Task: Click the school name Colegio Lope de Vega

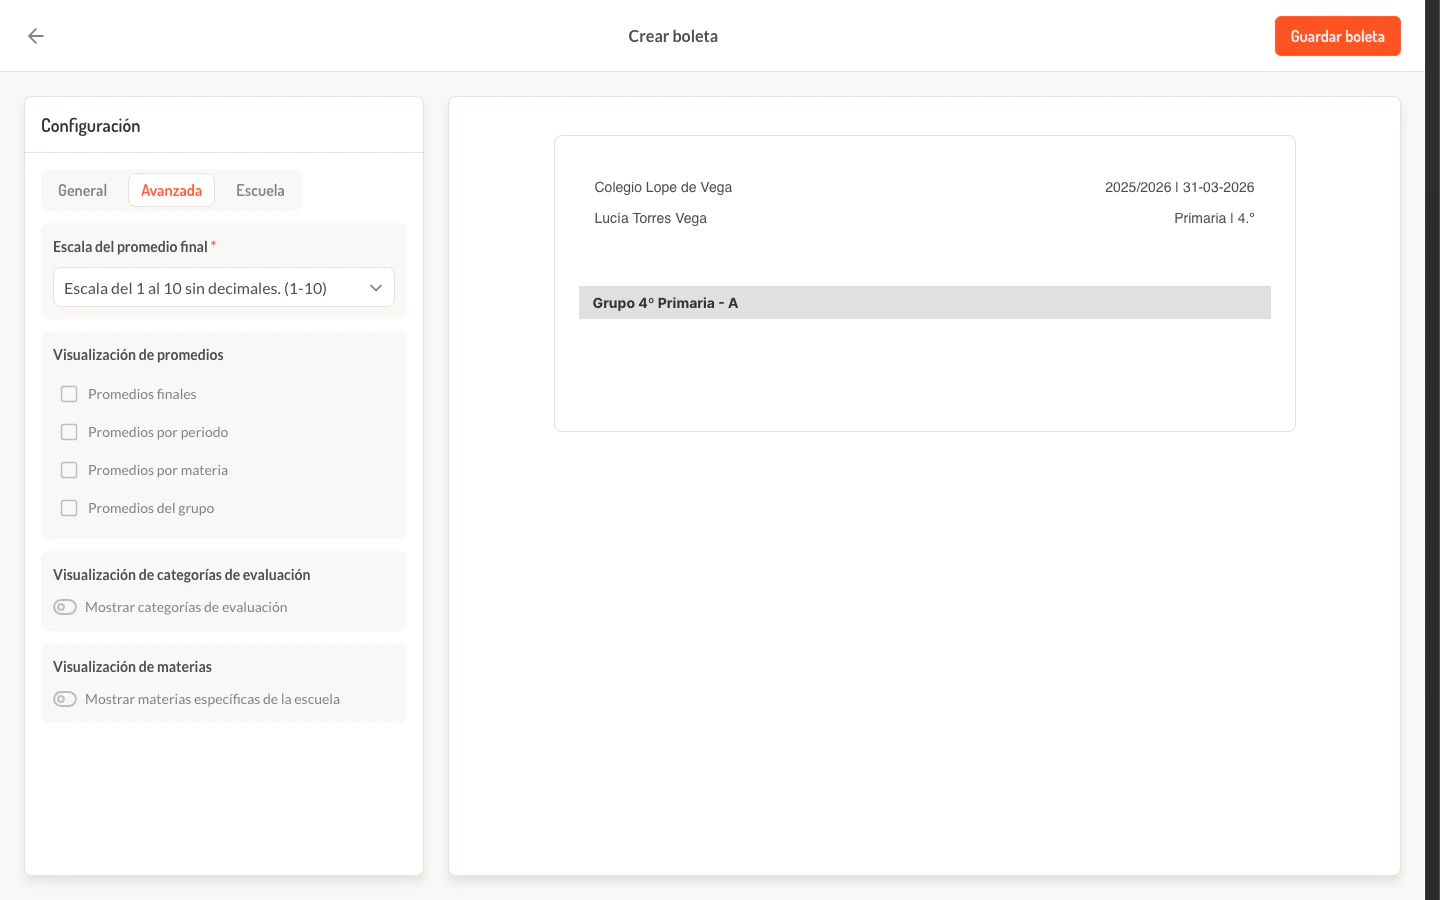Action: [663, 187]
